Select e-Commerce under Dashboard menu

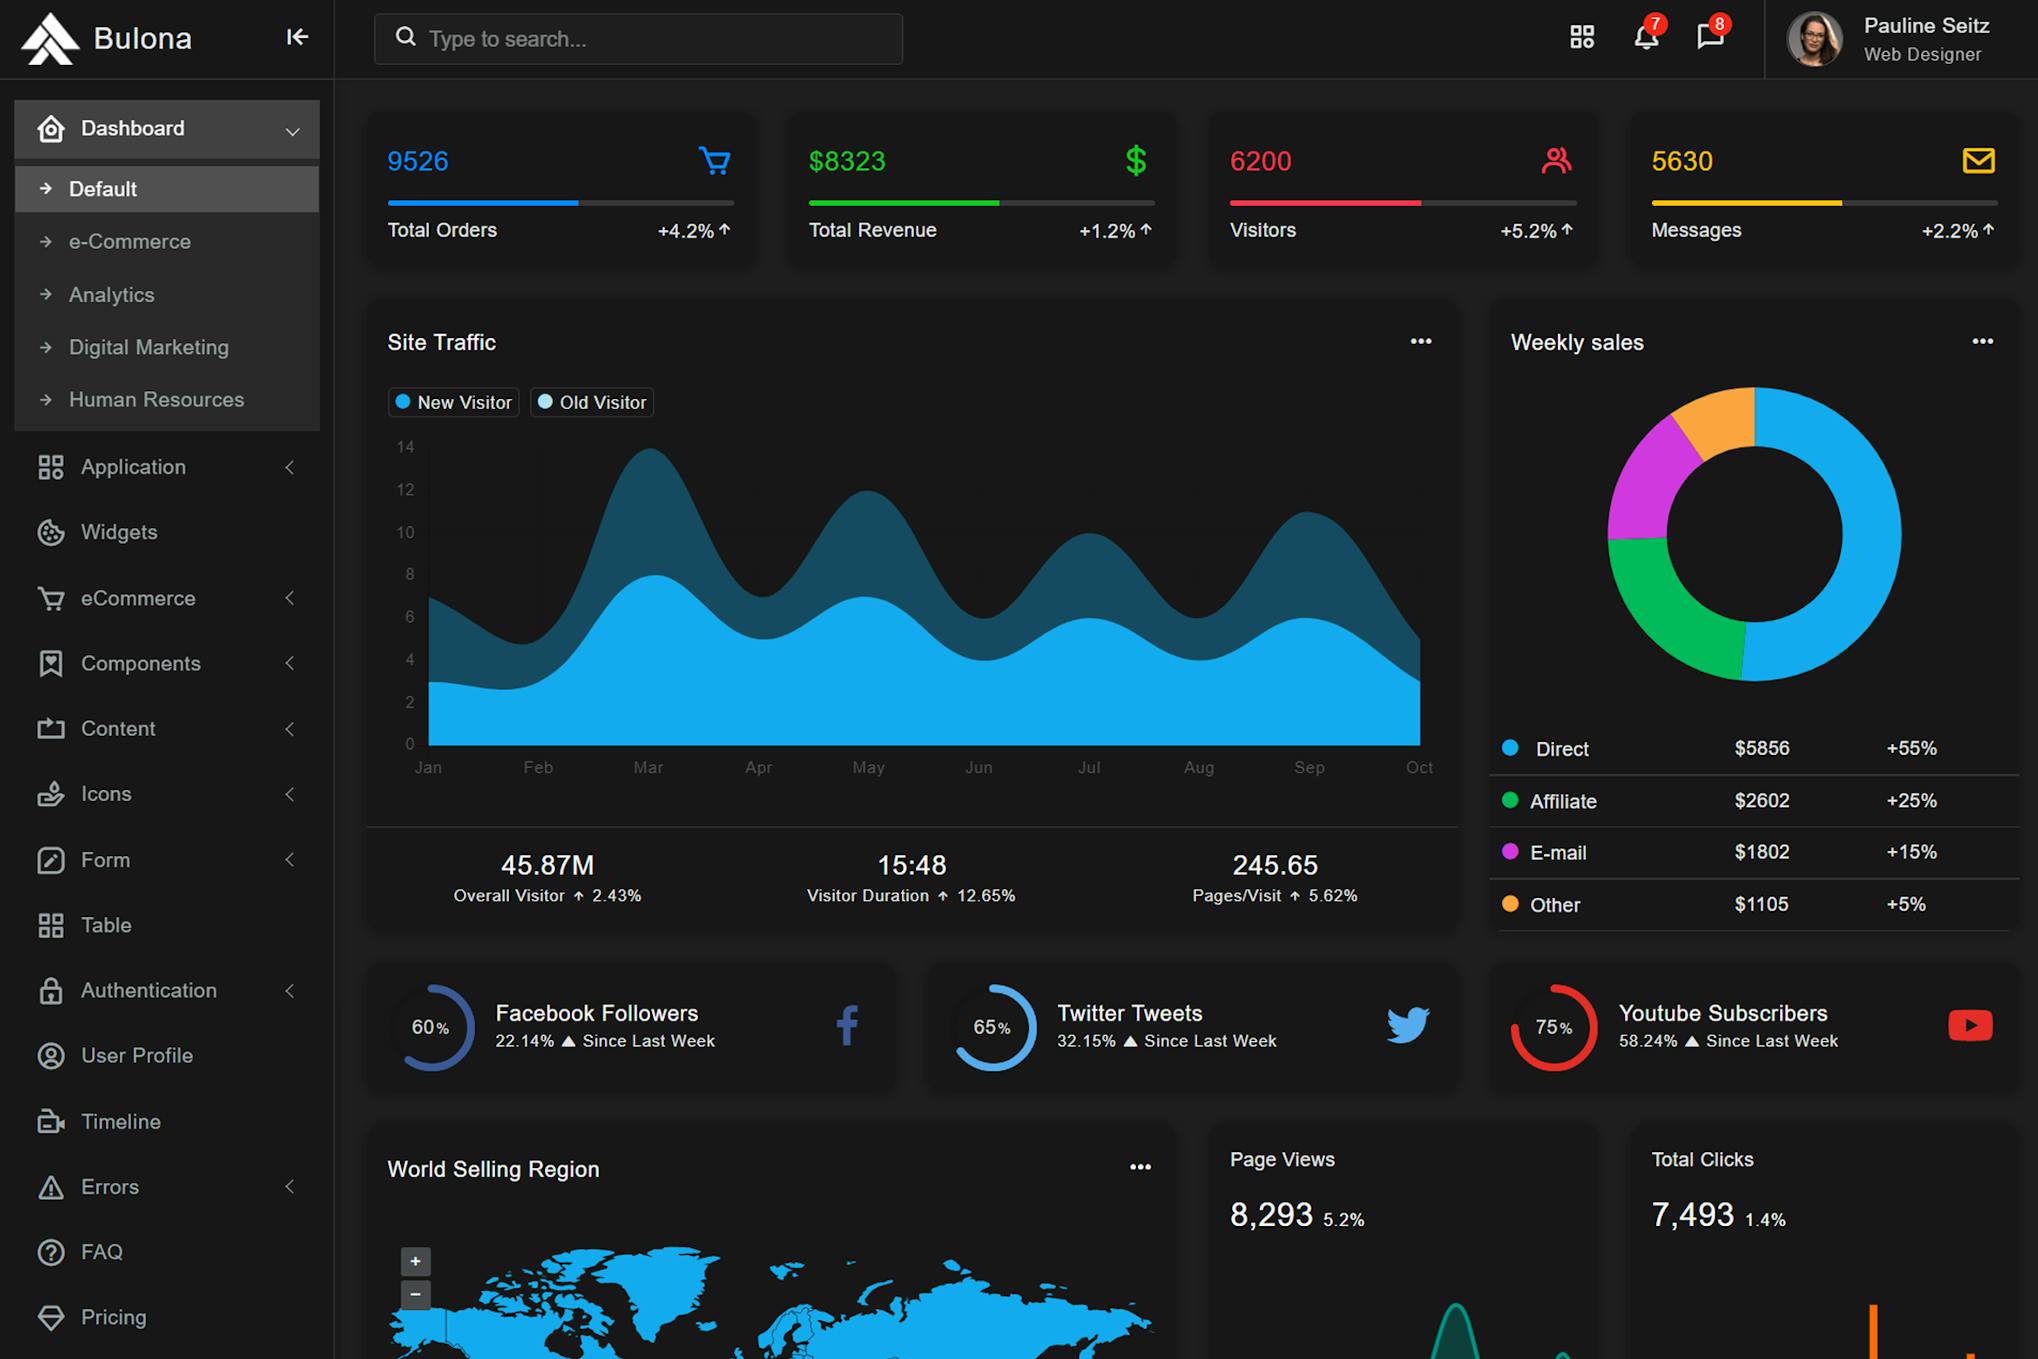(x=130, y=242)
